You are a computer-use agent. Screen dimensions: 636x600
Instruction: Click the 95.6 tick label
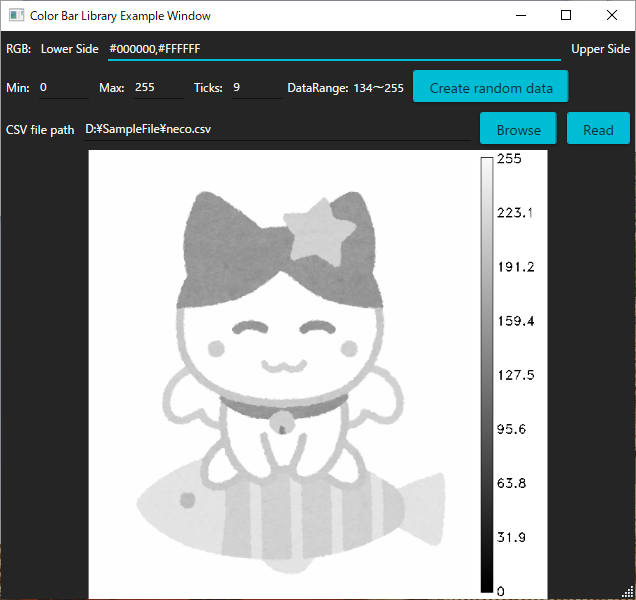511,429
